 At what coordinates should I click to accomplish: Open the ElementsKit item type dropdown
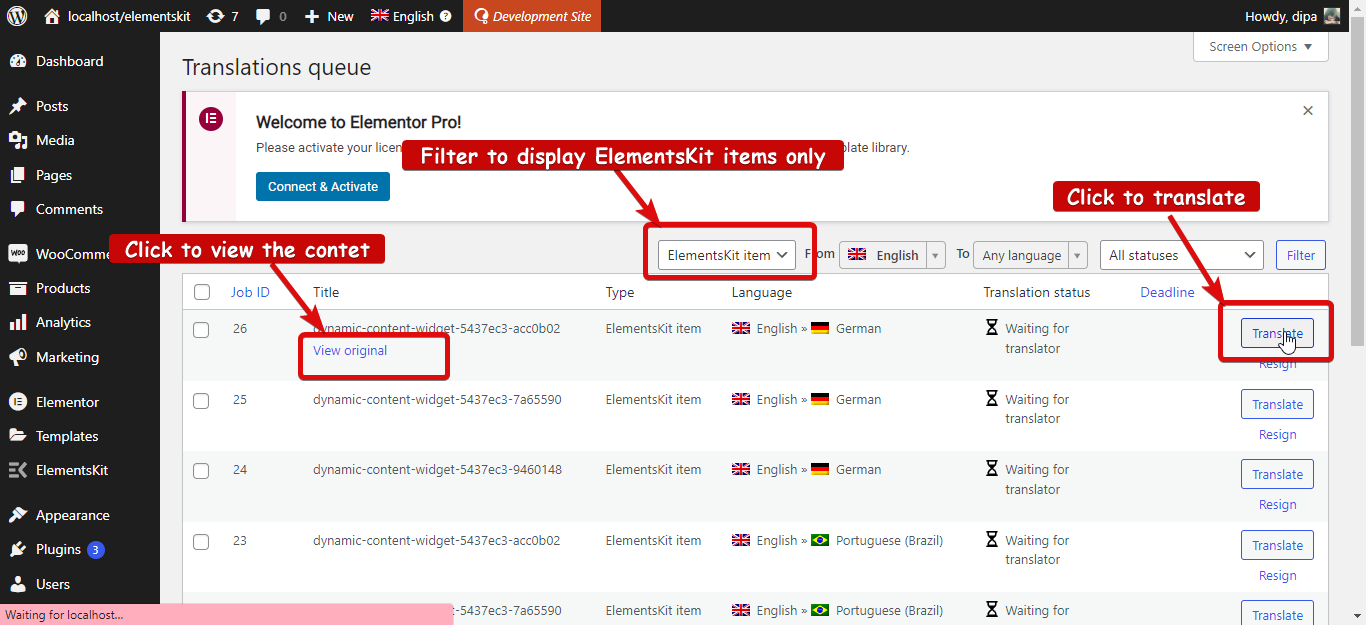click(x=728, y=255)
